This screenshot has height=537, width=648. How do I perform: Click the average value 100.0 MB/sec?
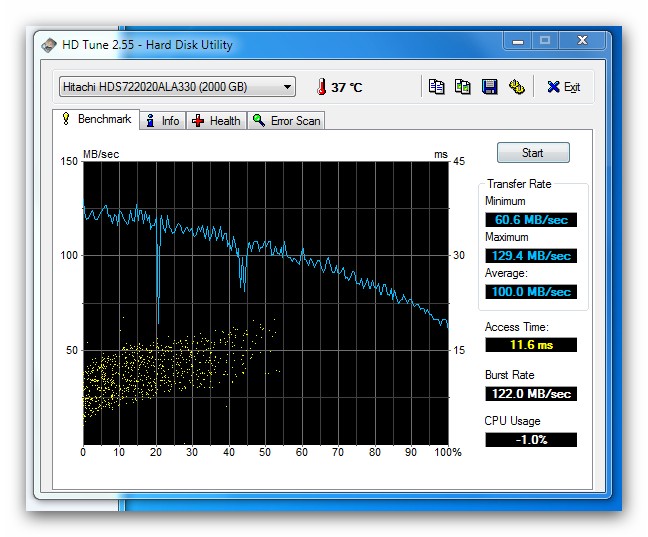coord(531,291)
